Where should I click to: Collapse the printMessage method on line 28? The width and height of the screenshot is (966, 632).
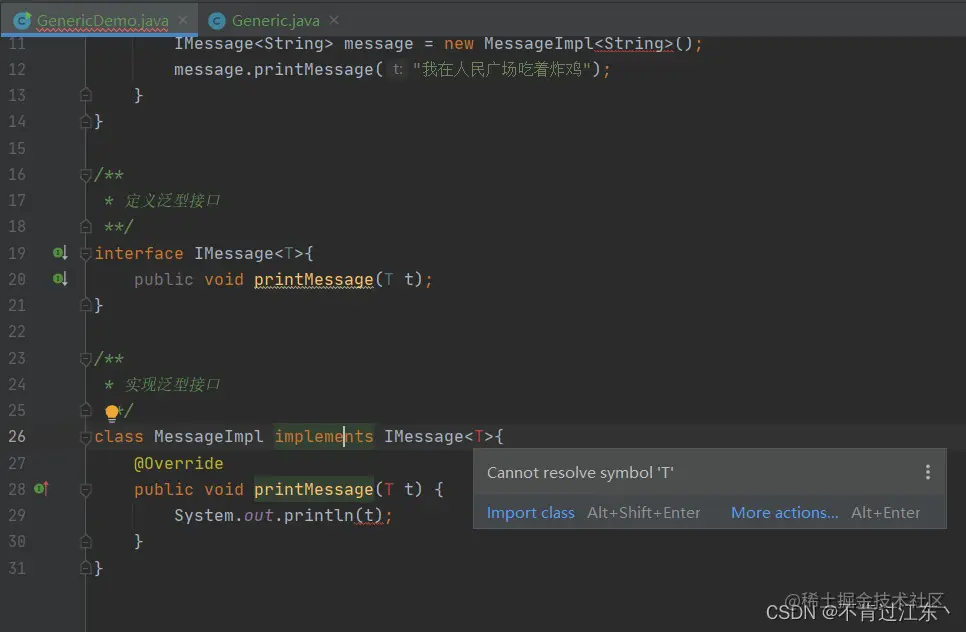(x=86, y=490)
